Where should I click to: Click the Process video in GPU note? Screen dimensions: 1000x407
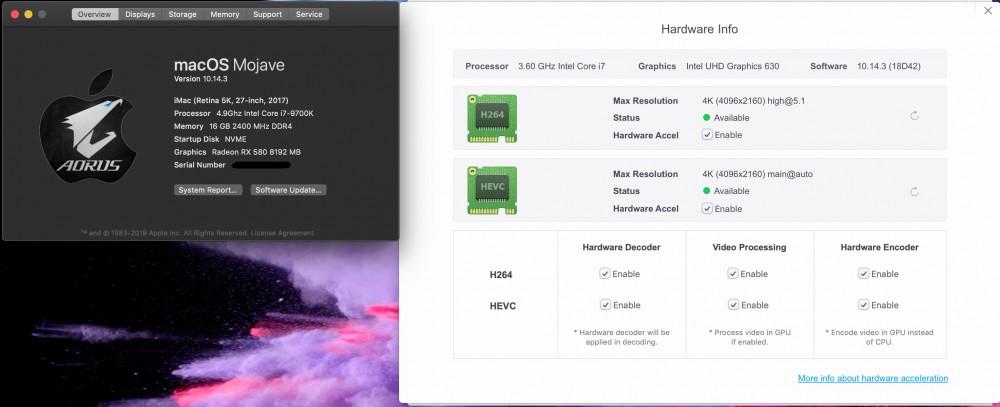pos(749,337)
